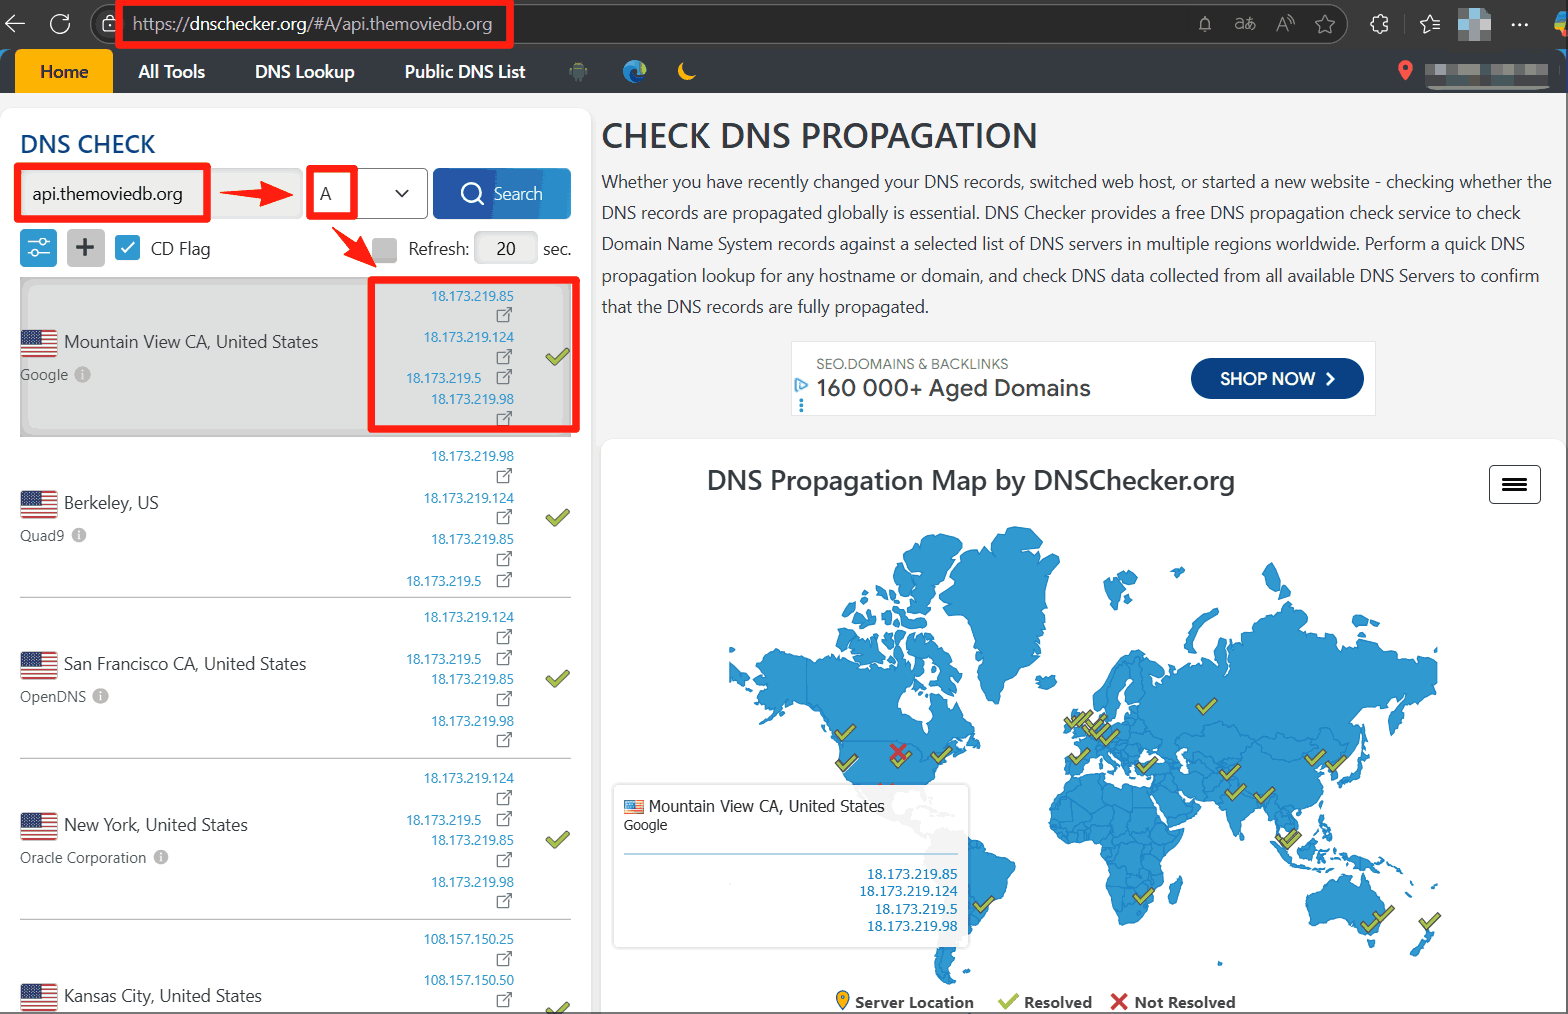Screen dimensions: 1568x1014
Task: Click the refresh seconds input box
Action: 505,249
